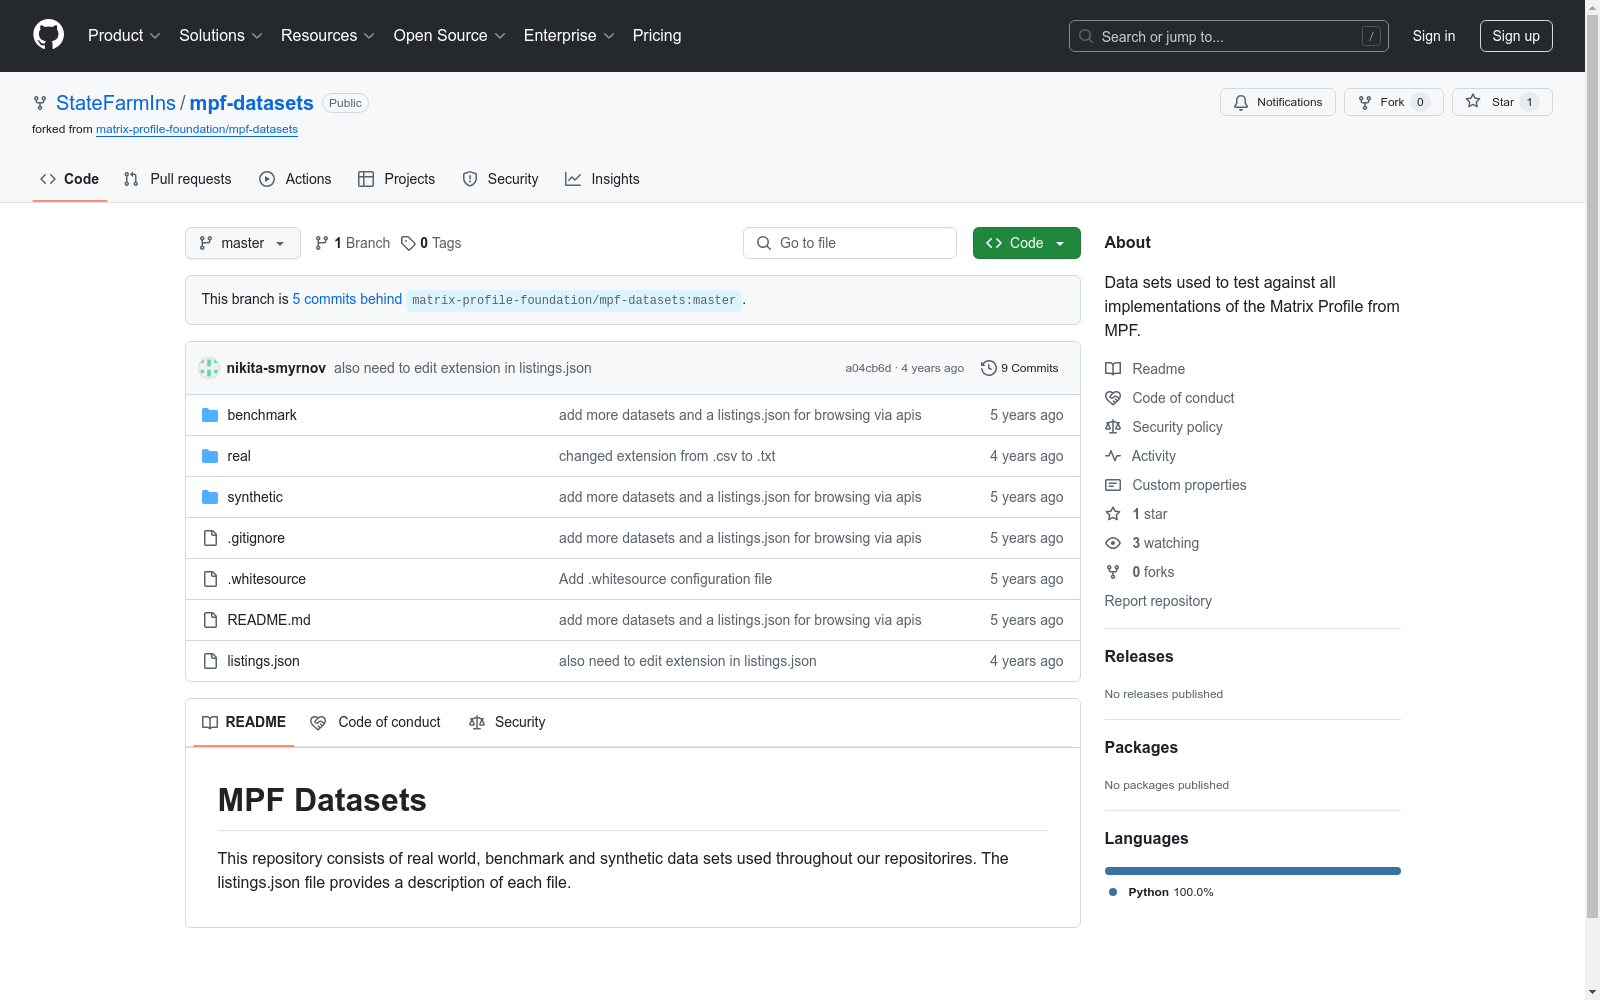This screenshot has height=1000, width=1600.
Task: Expand the Product menu
Action: tap(124, 36)
